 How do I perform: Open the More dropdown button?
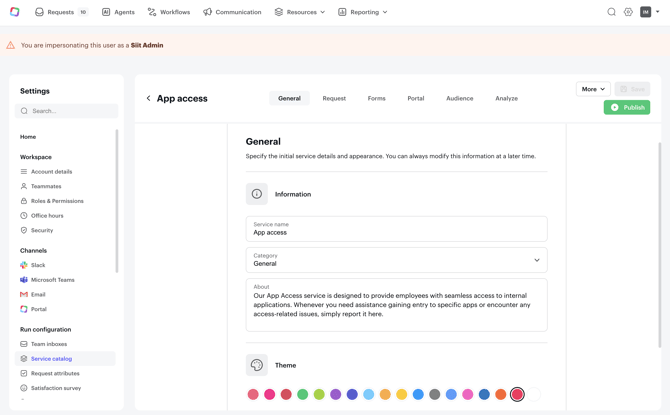[x=593, y=89]
